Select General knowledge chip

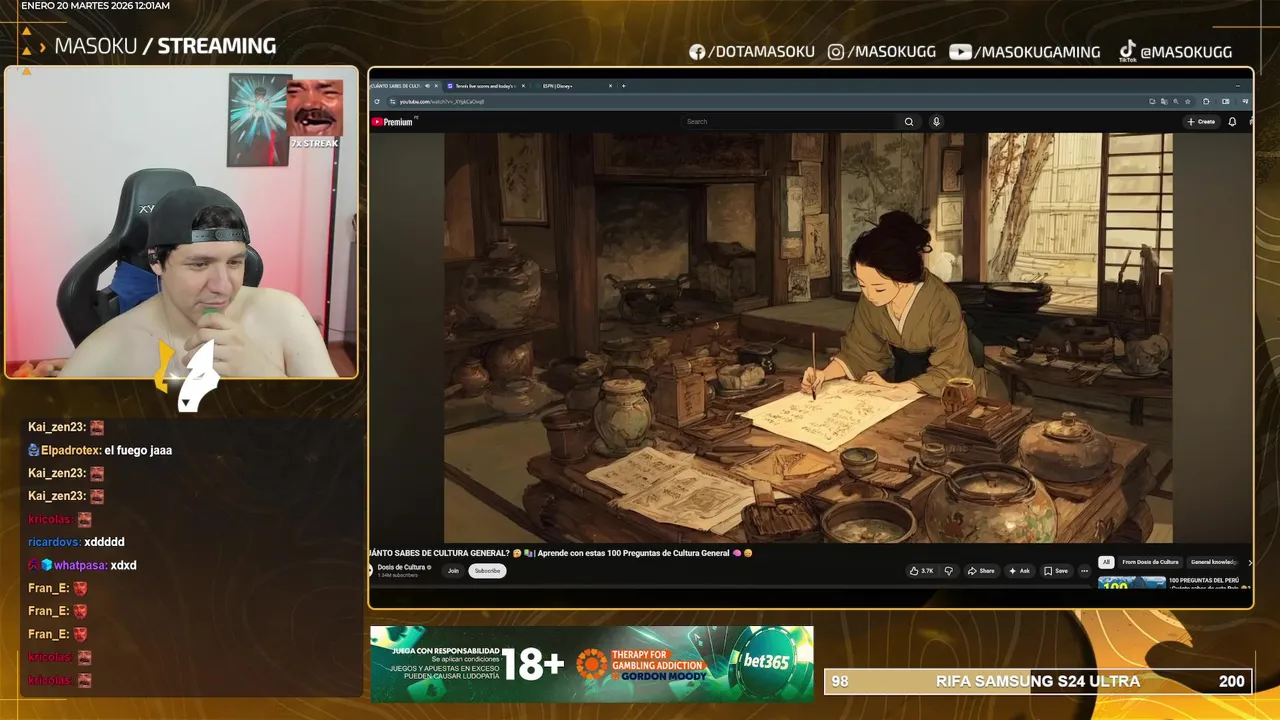point(1214,562)
